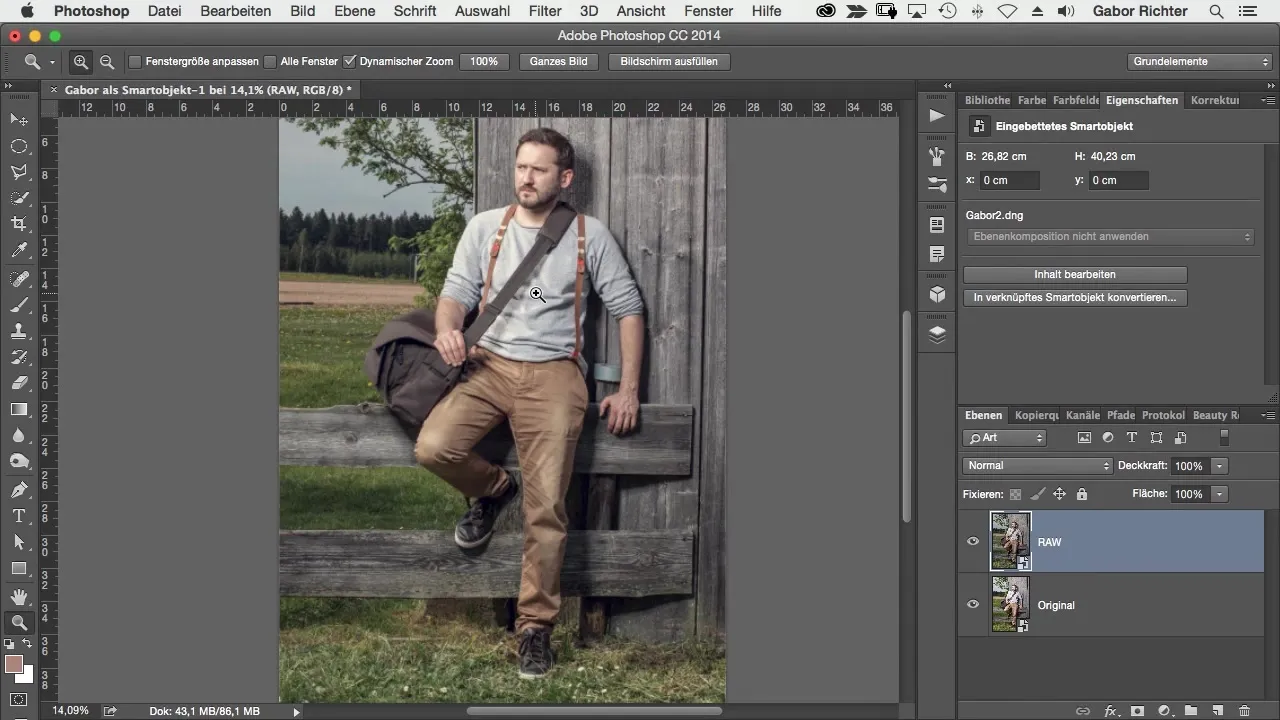Screen dimensions: 1280x720
Task: Select the Eyedropper tool
Action: pyautogui.click(x=19, y=250)
